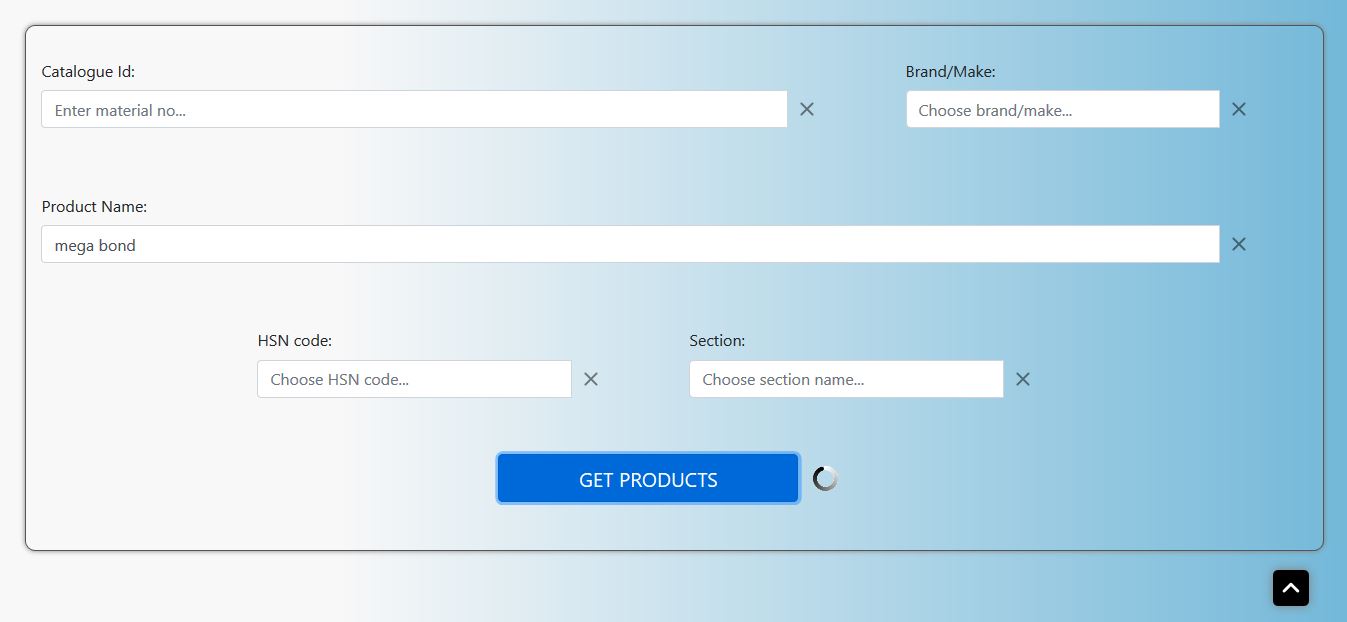The image size is (1347, 622).
Task: Click the Brand/Make label
Action: (950, 72)
